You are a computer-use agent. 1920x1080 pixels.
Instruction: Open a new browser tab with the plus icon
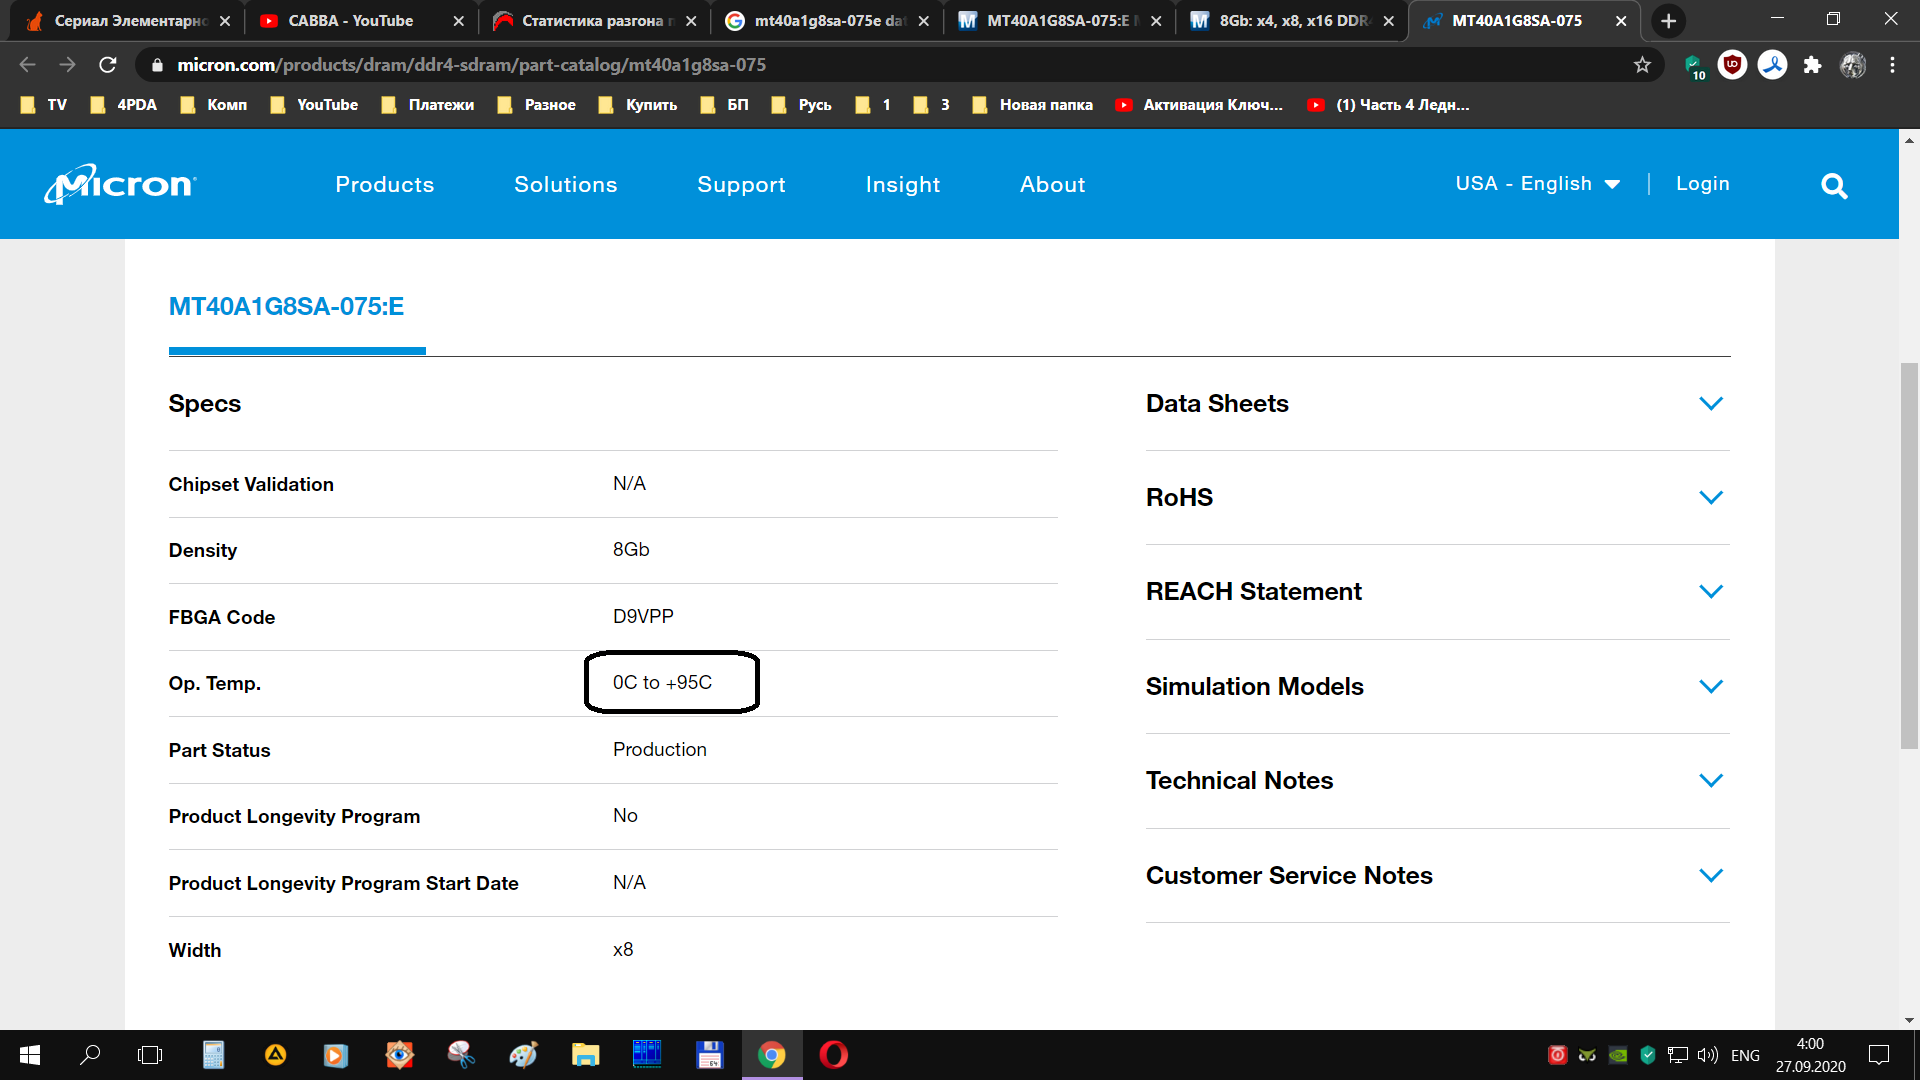1668,21
